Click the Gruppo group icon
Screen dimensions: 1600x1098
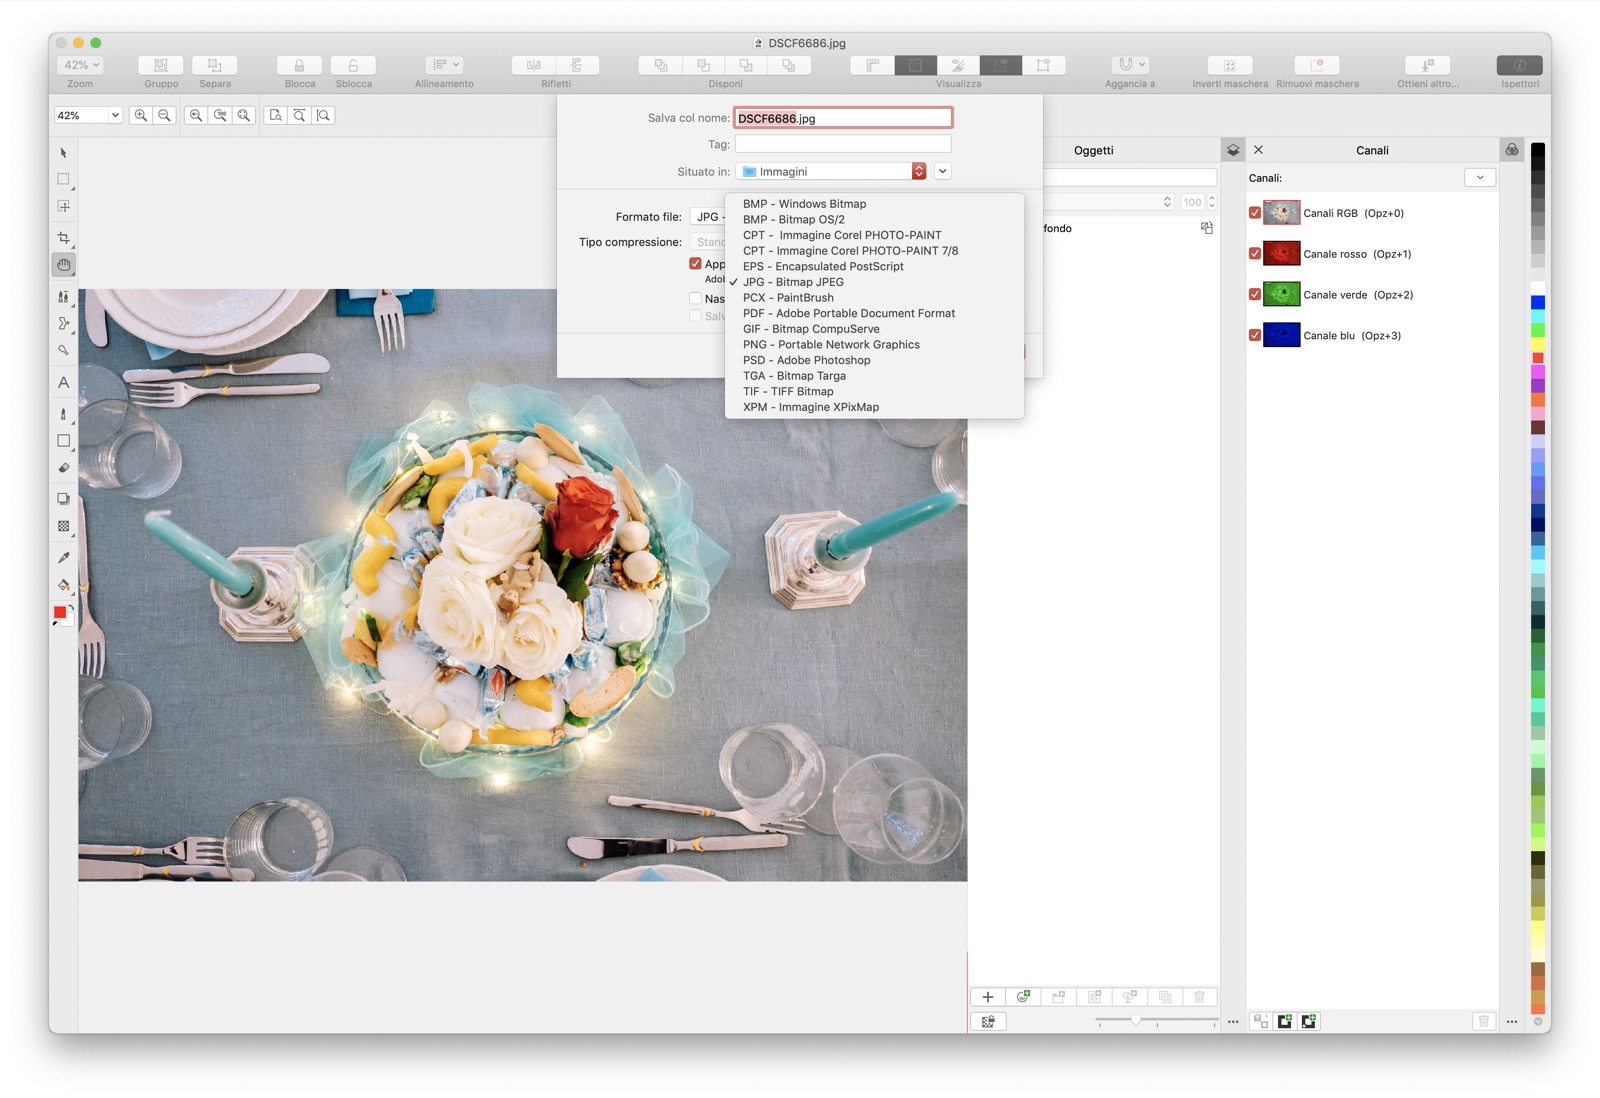click(x=161, y=65)
